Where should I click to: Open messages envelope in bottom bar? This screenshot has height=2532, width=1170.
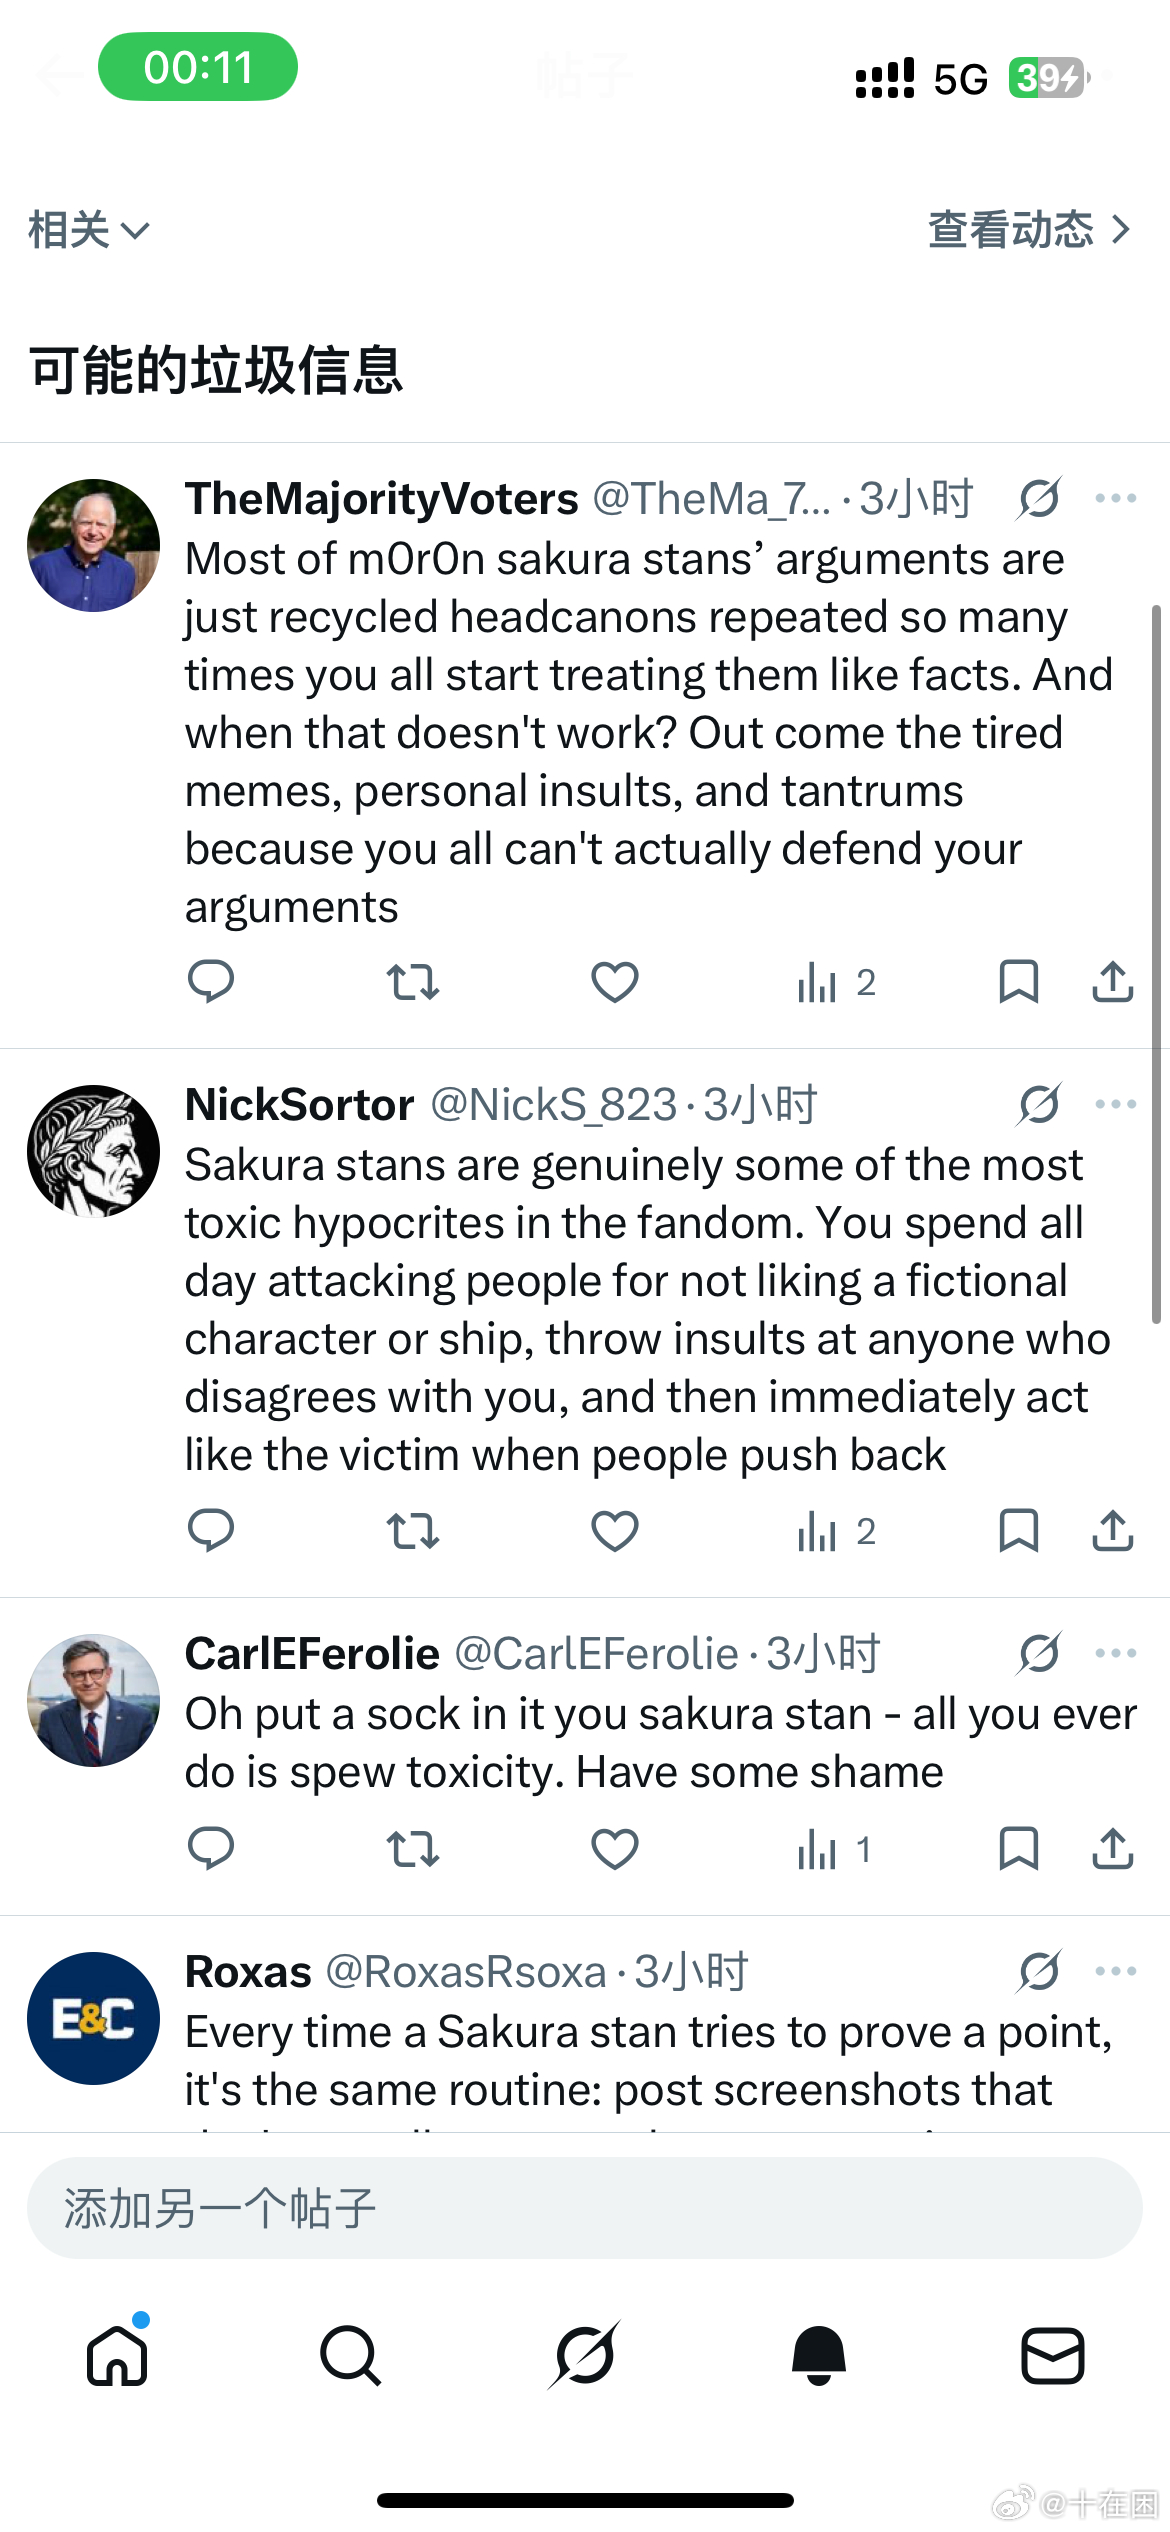pyautogui.click(x=1052, y=2355)
